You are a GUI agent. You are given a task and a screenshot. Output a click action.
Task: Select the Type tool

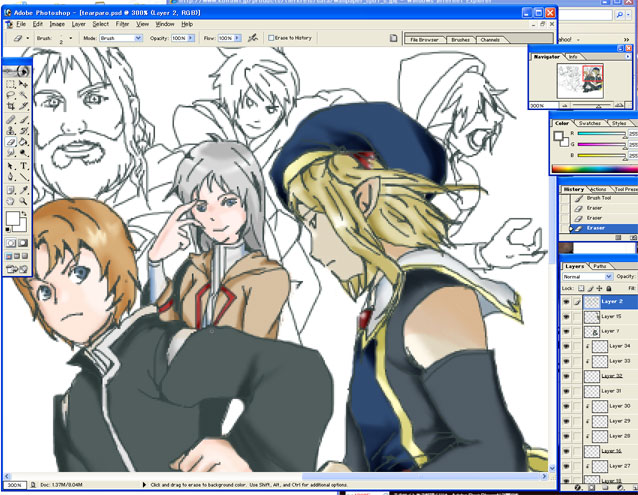tap(23, 166)
